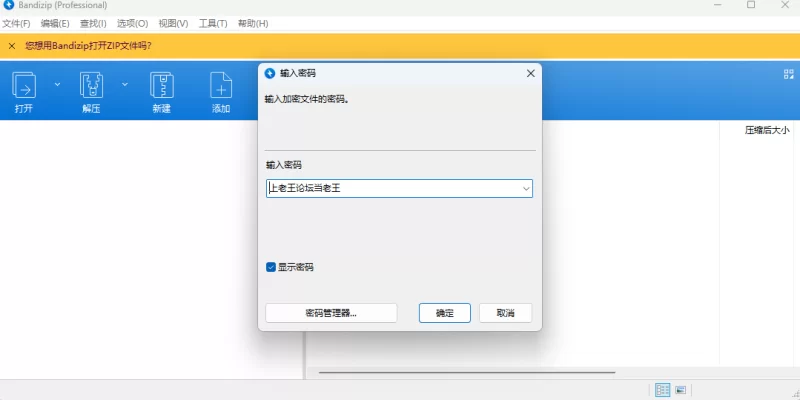Click the Bandizip logo in title bar
Image resolution: width=800 pixels, height=400 pixels.
[8, 5]
